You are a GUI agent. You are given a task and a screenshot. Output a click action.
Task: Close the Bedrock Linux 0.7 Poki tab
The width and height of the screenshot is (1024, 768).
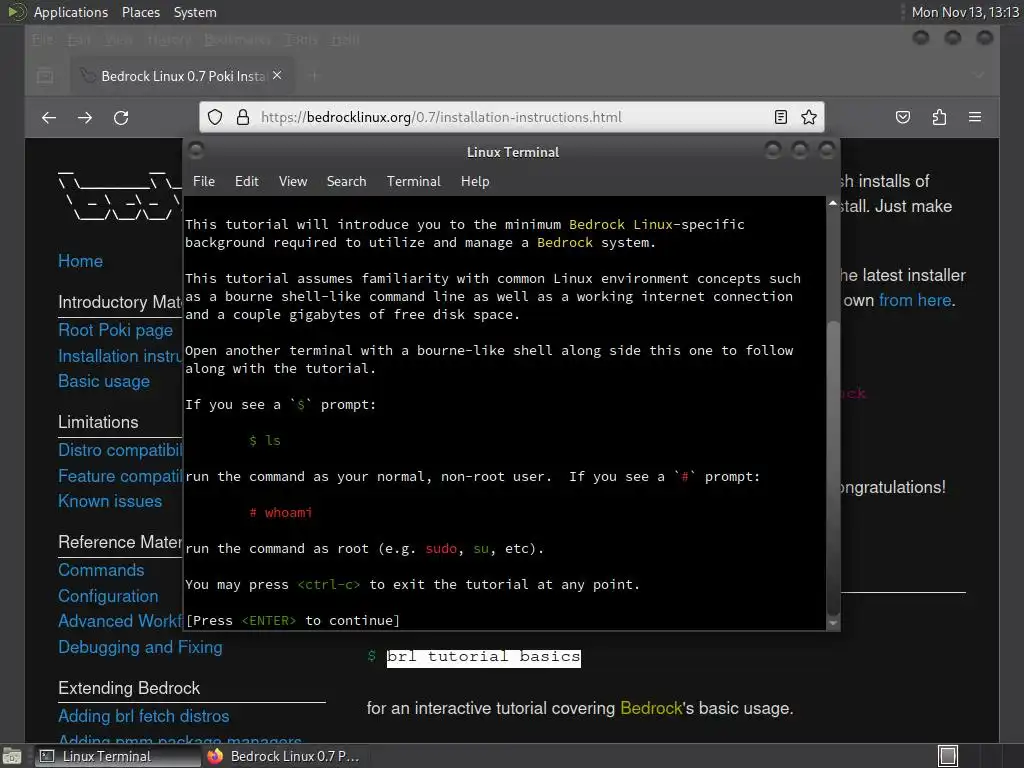pos(277,76)
